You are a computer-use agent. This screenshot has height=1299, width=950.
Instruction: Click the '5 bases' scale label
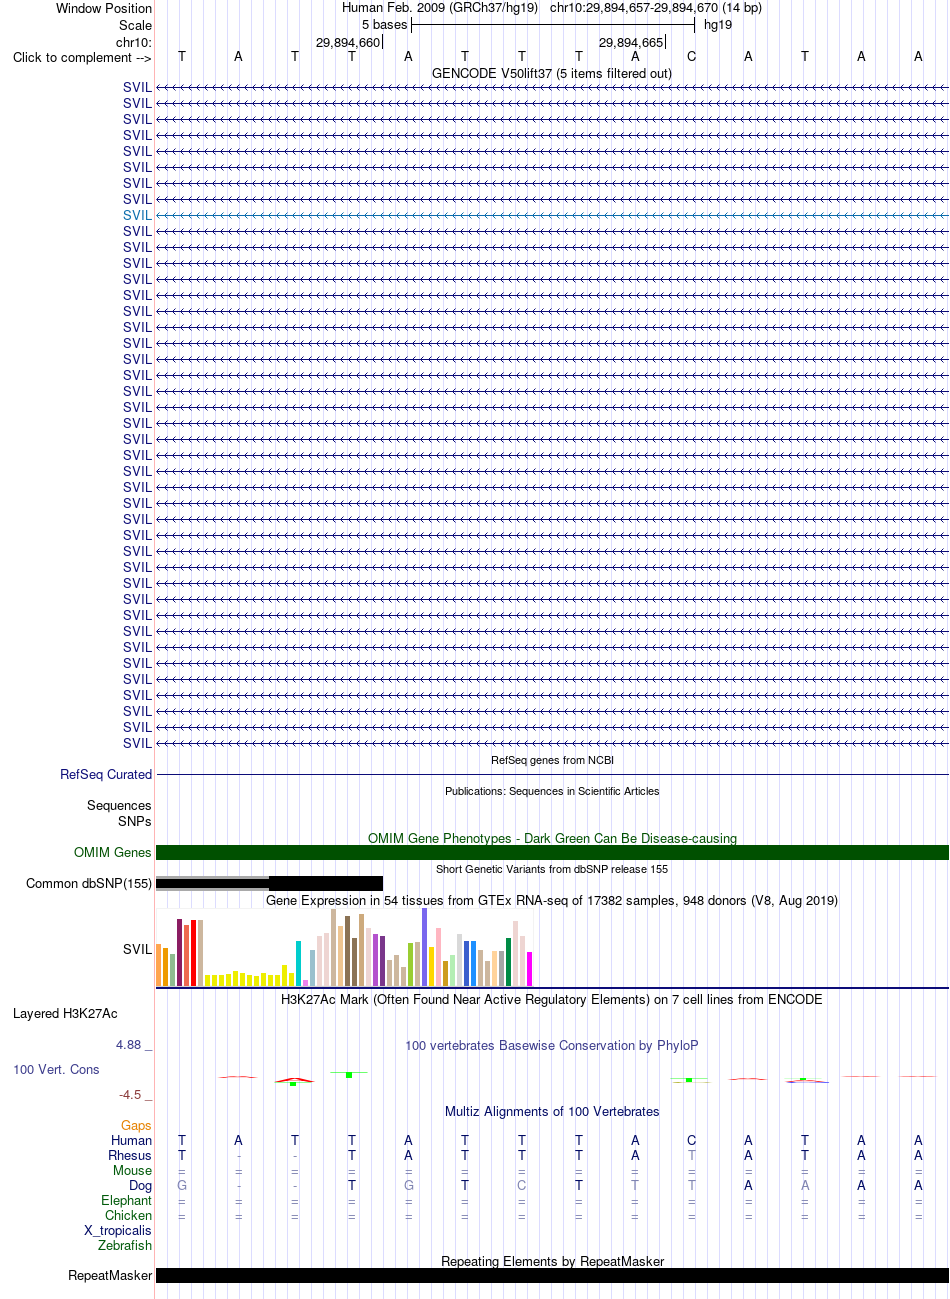(385, 24)
